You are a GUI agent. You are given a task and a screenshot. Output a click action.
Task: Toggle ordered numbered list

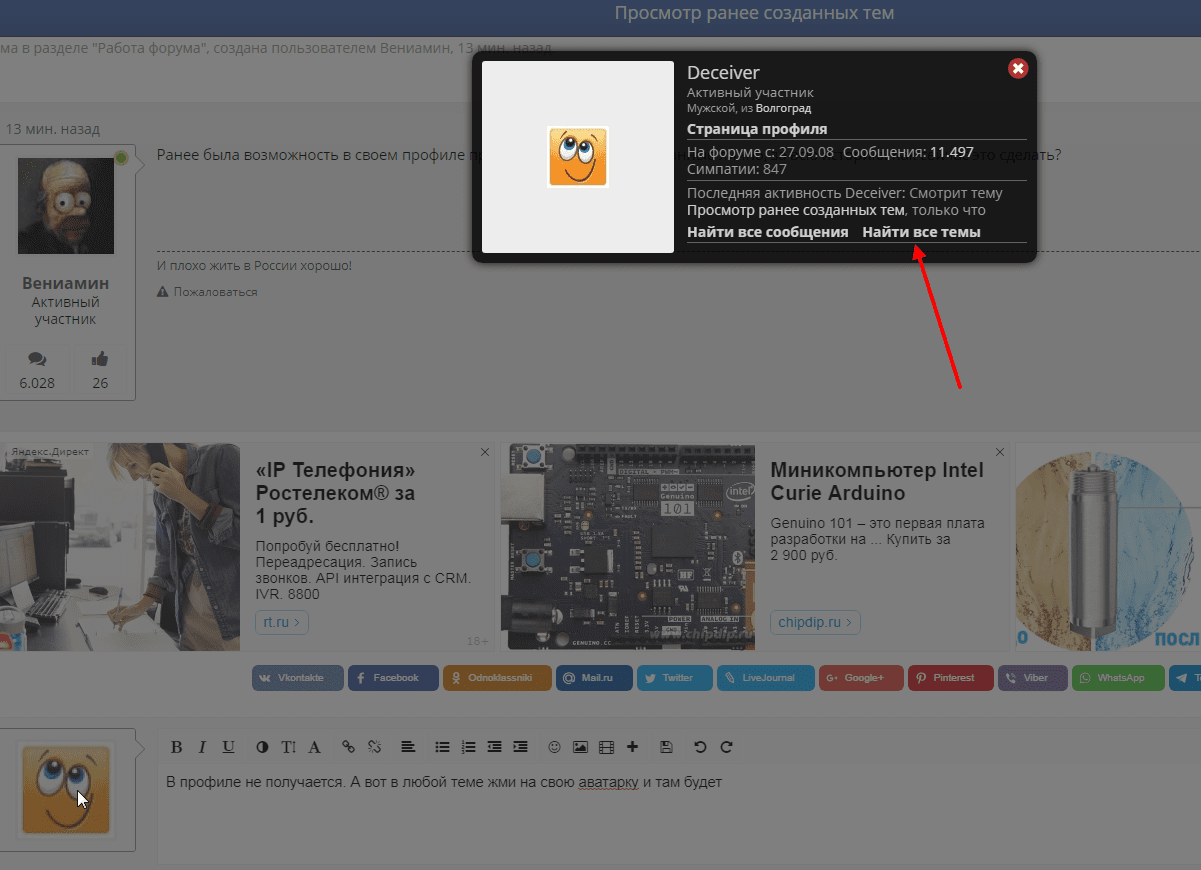[468, 747]
